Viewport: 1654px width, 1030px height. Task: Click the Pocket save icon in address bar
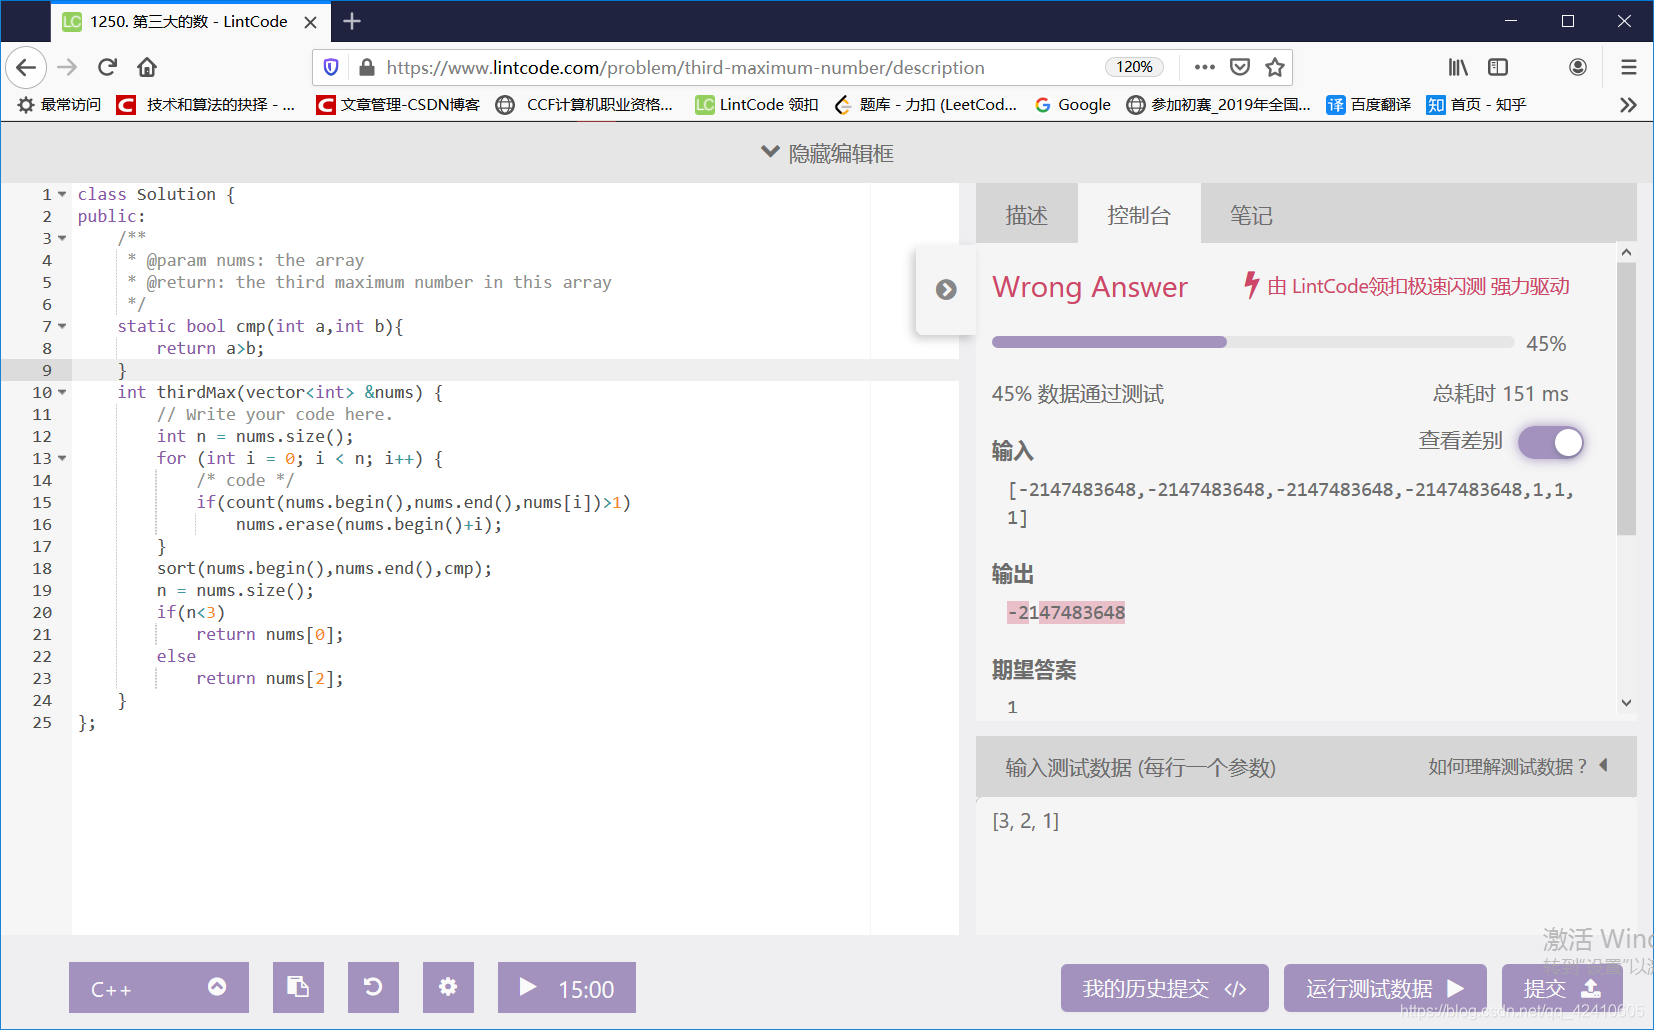tap(1240, 67)
